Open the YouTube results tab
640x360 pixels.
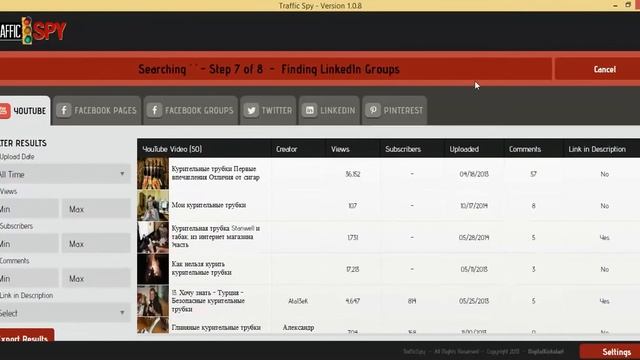24,111
